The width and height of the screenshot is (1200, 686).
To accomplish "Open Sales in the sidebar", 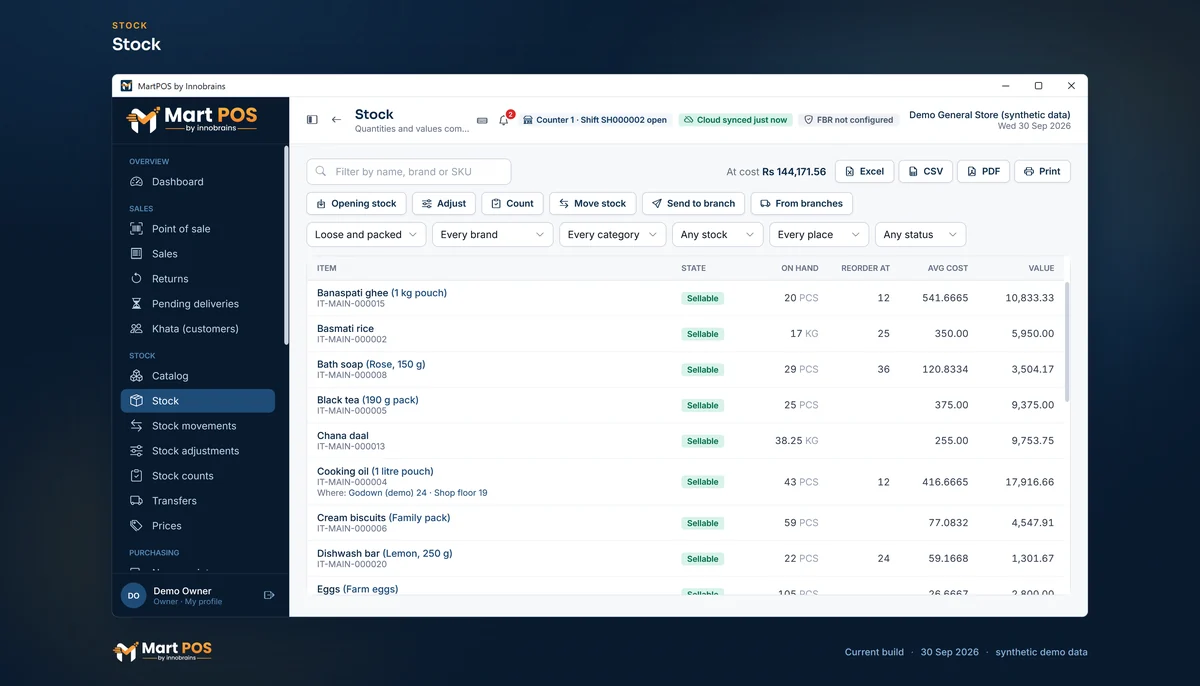I will click(198, 254).
